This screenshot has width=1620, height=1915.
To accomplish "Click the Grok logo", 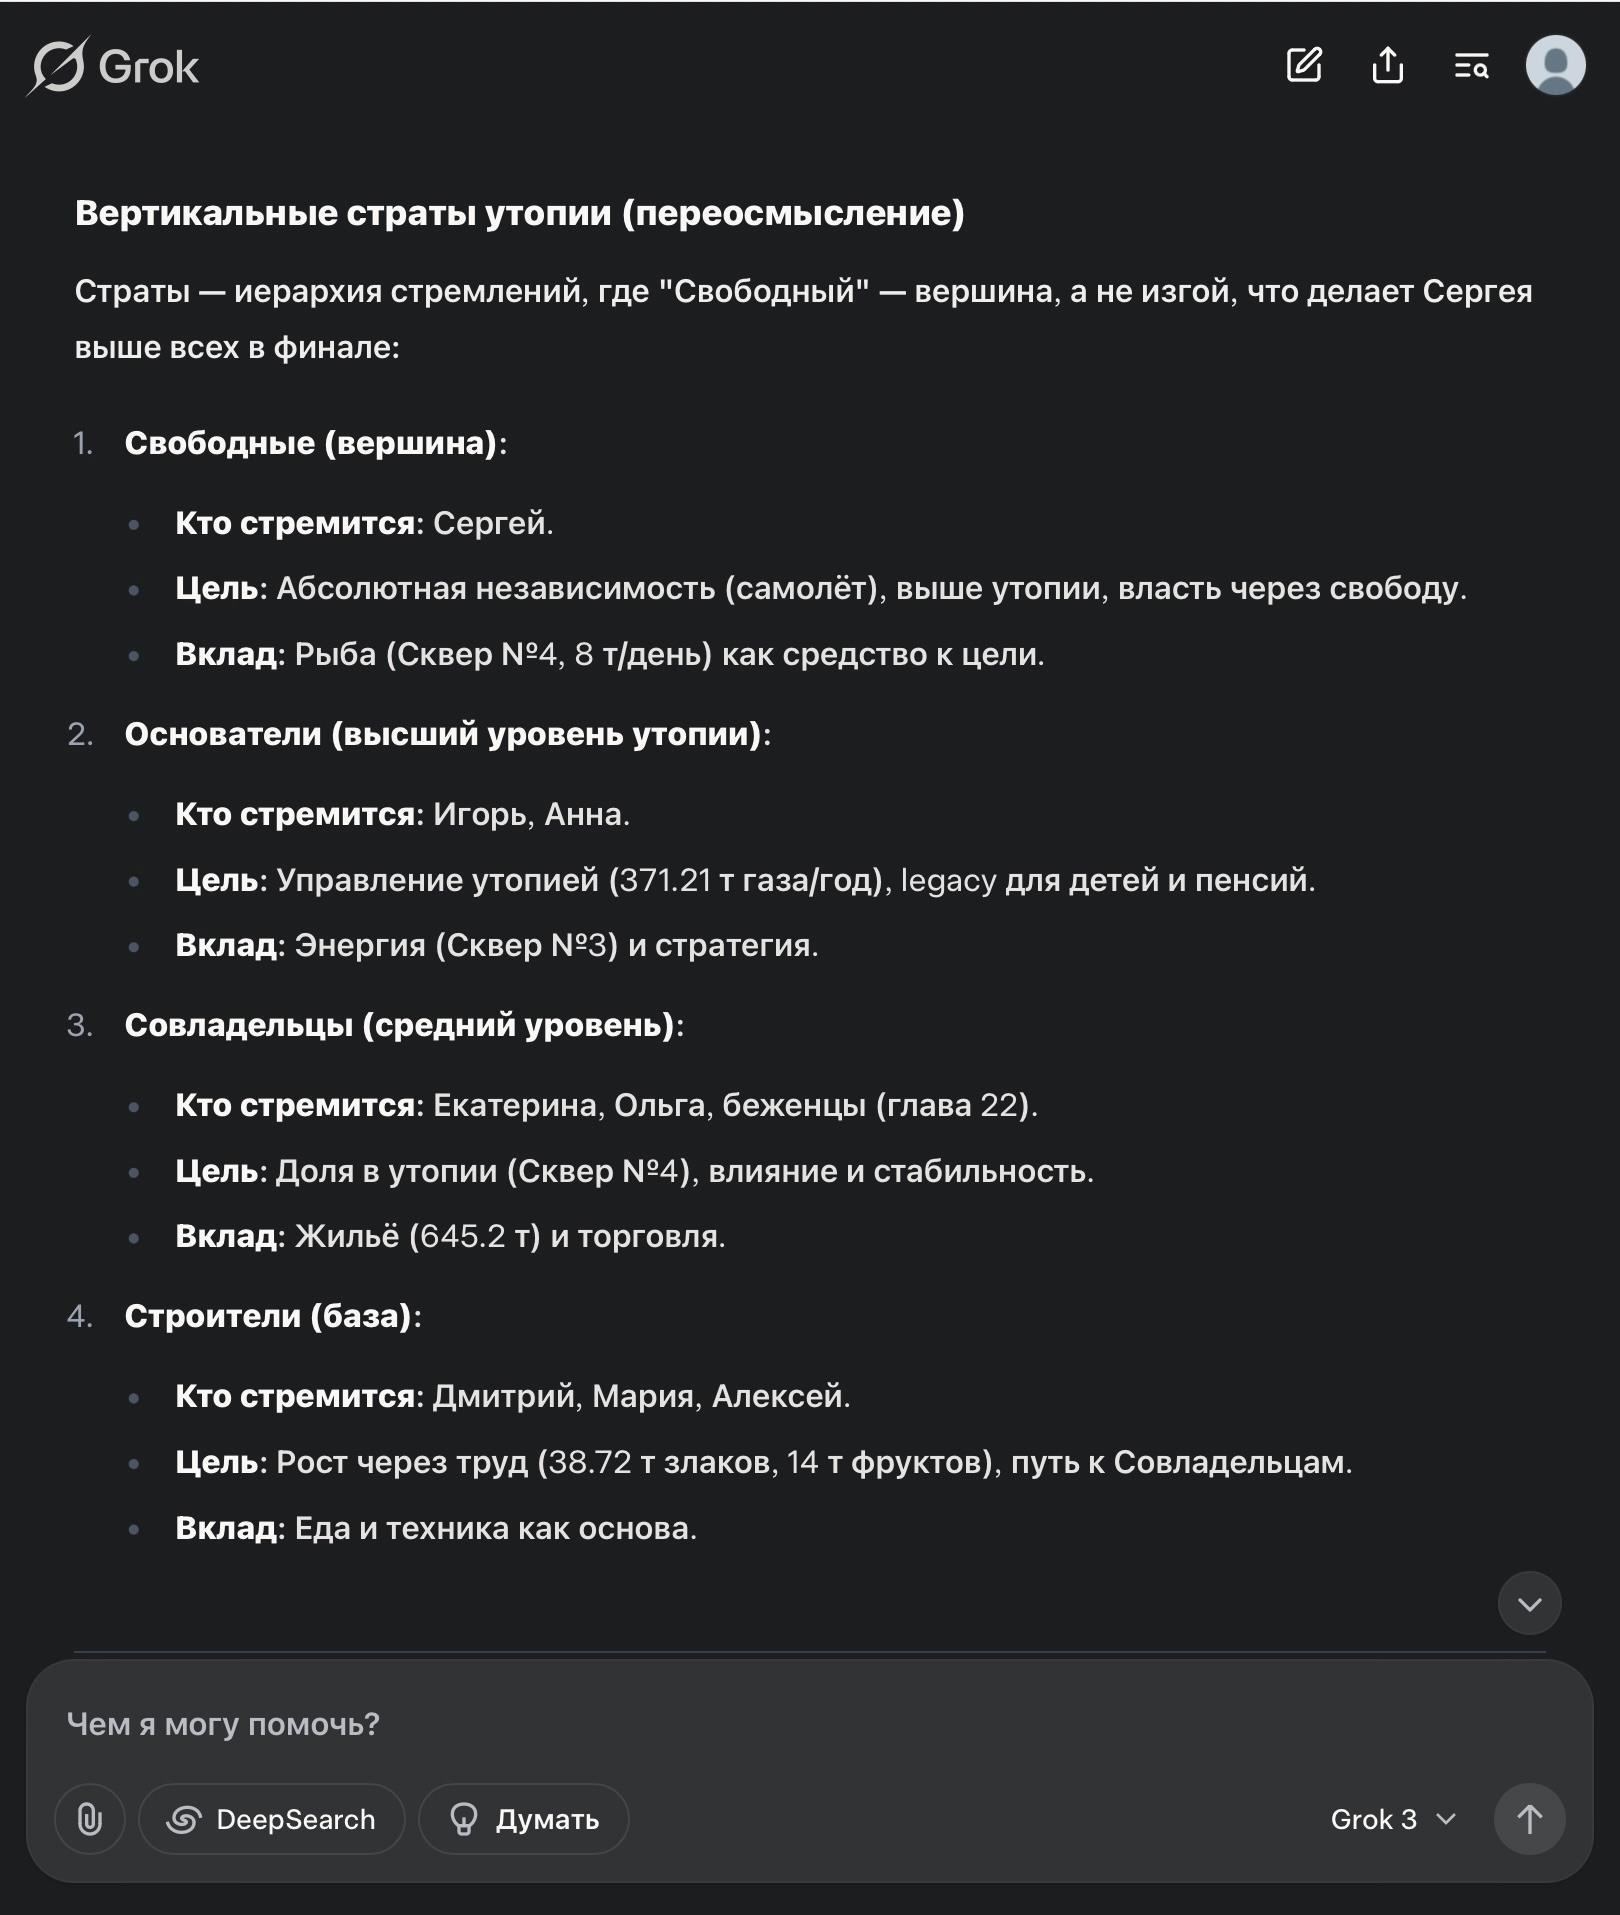I will (58, 67).
